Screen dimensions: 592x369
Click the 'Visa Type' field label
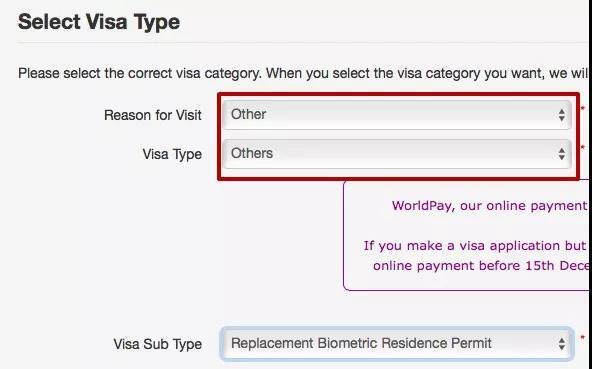point(172,154)
